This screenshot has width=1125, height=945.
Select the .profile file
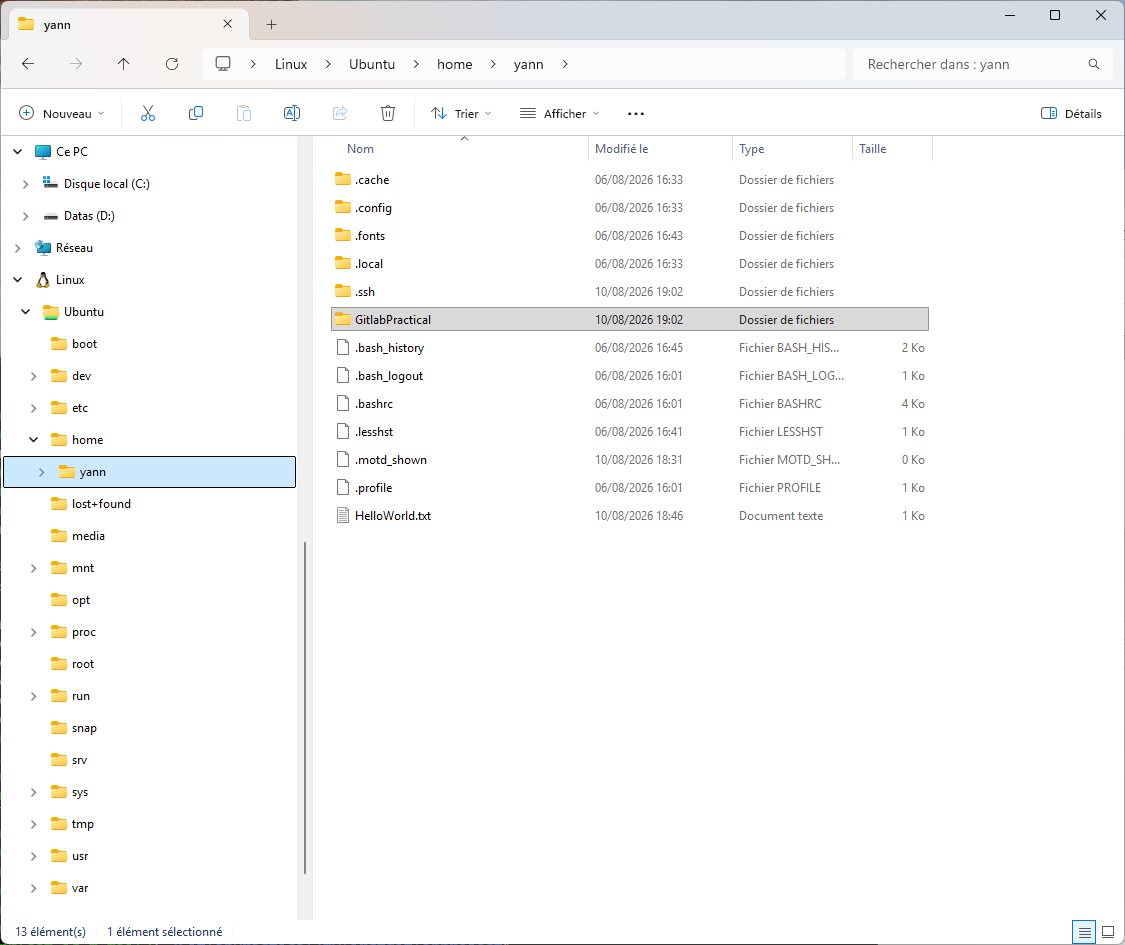(x=630, y=487)
